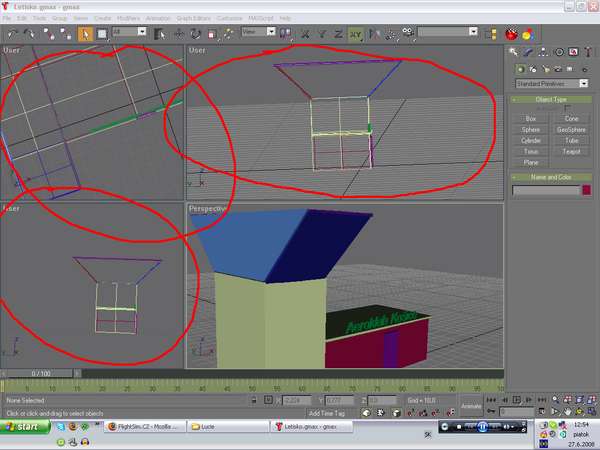The height and width of the screenshot is (450, 600).
Task: Restrict transform to Y axis
Action: 322,34
